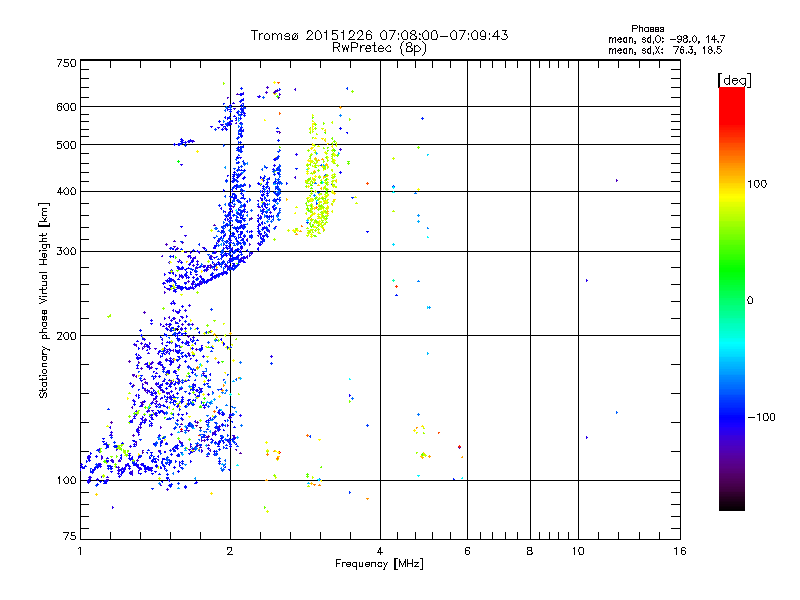Click the 10 tick label on the frequency axis
The height and width of the screenshot is (600, 800).
[x=578, y=551]
